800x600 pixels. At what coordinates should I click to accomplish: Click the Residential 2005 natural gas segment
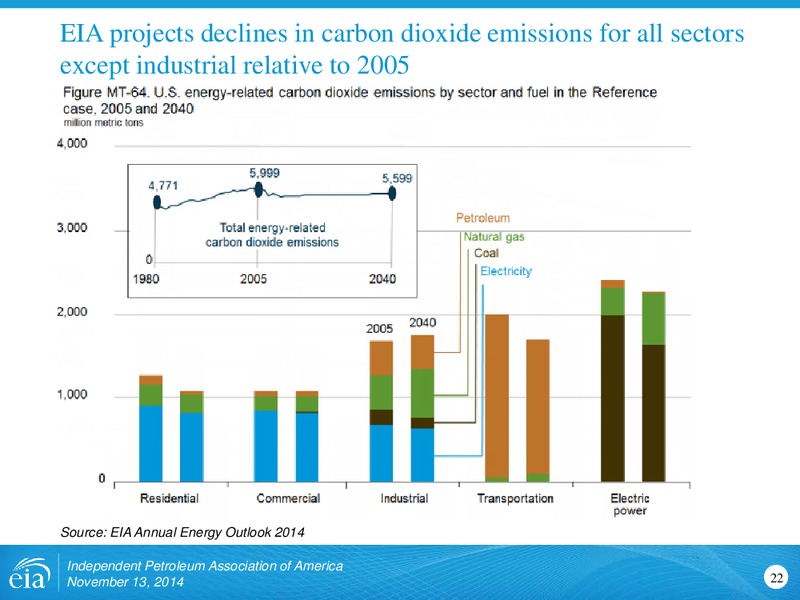click(x=151, y=395)
